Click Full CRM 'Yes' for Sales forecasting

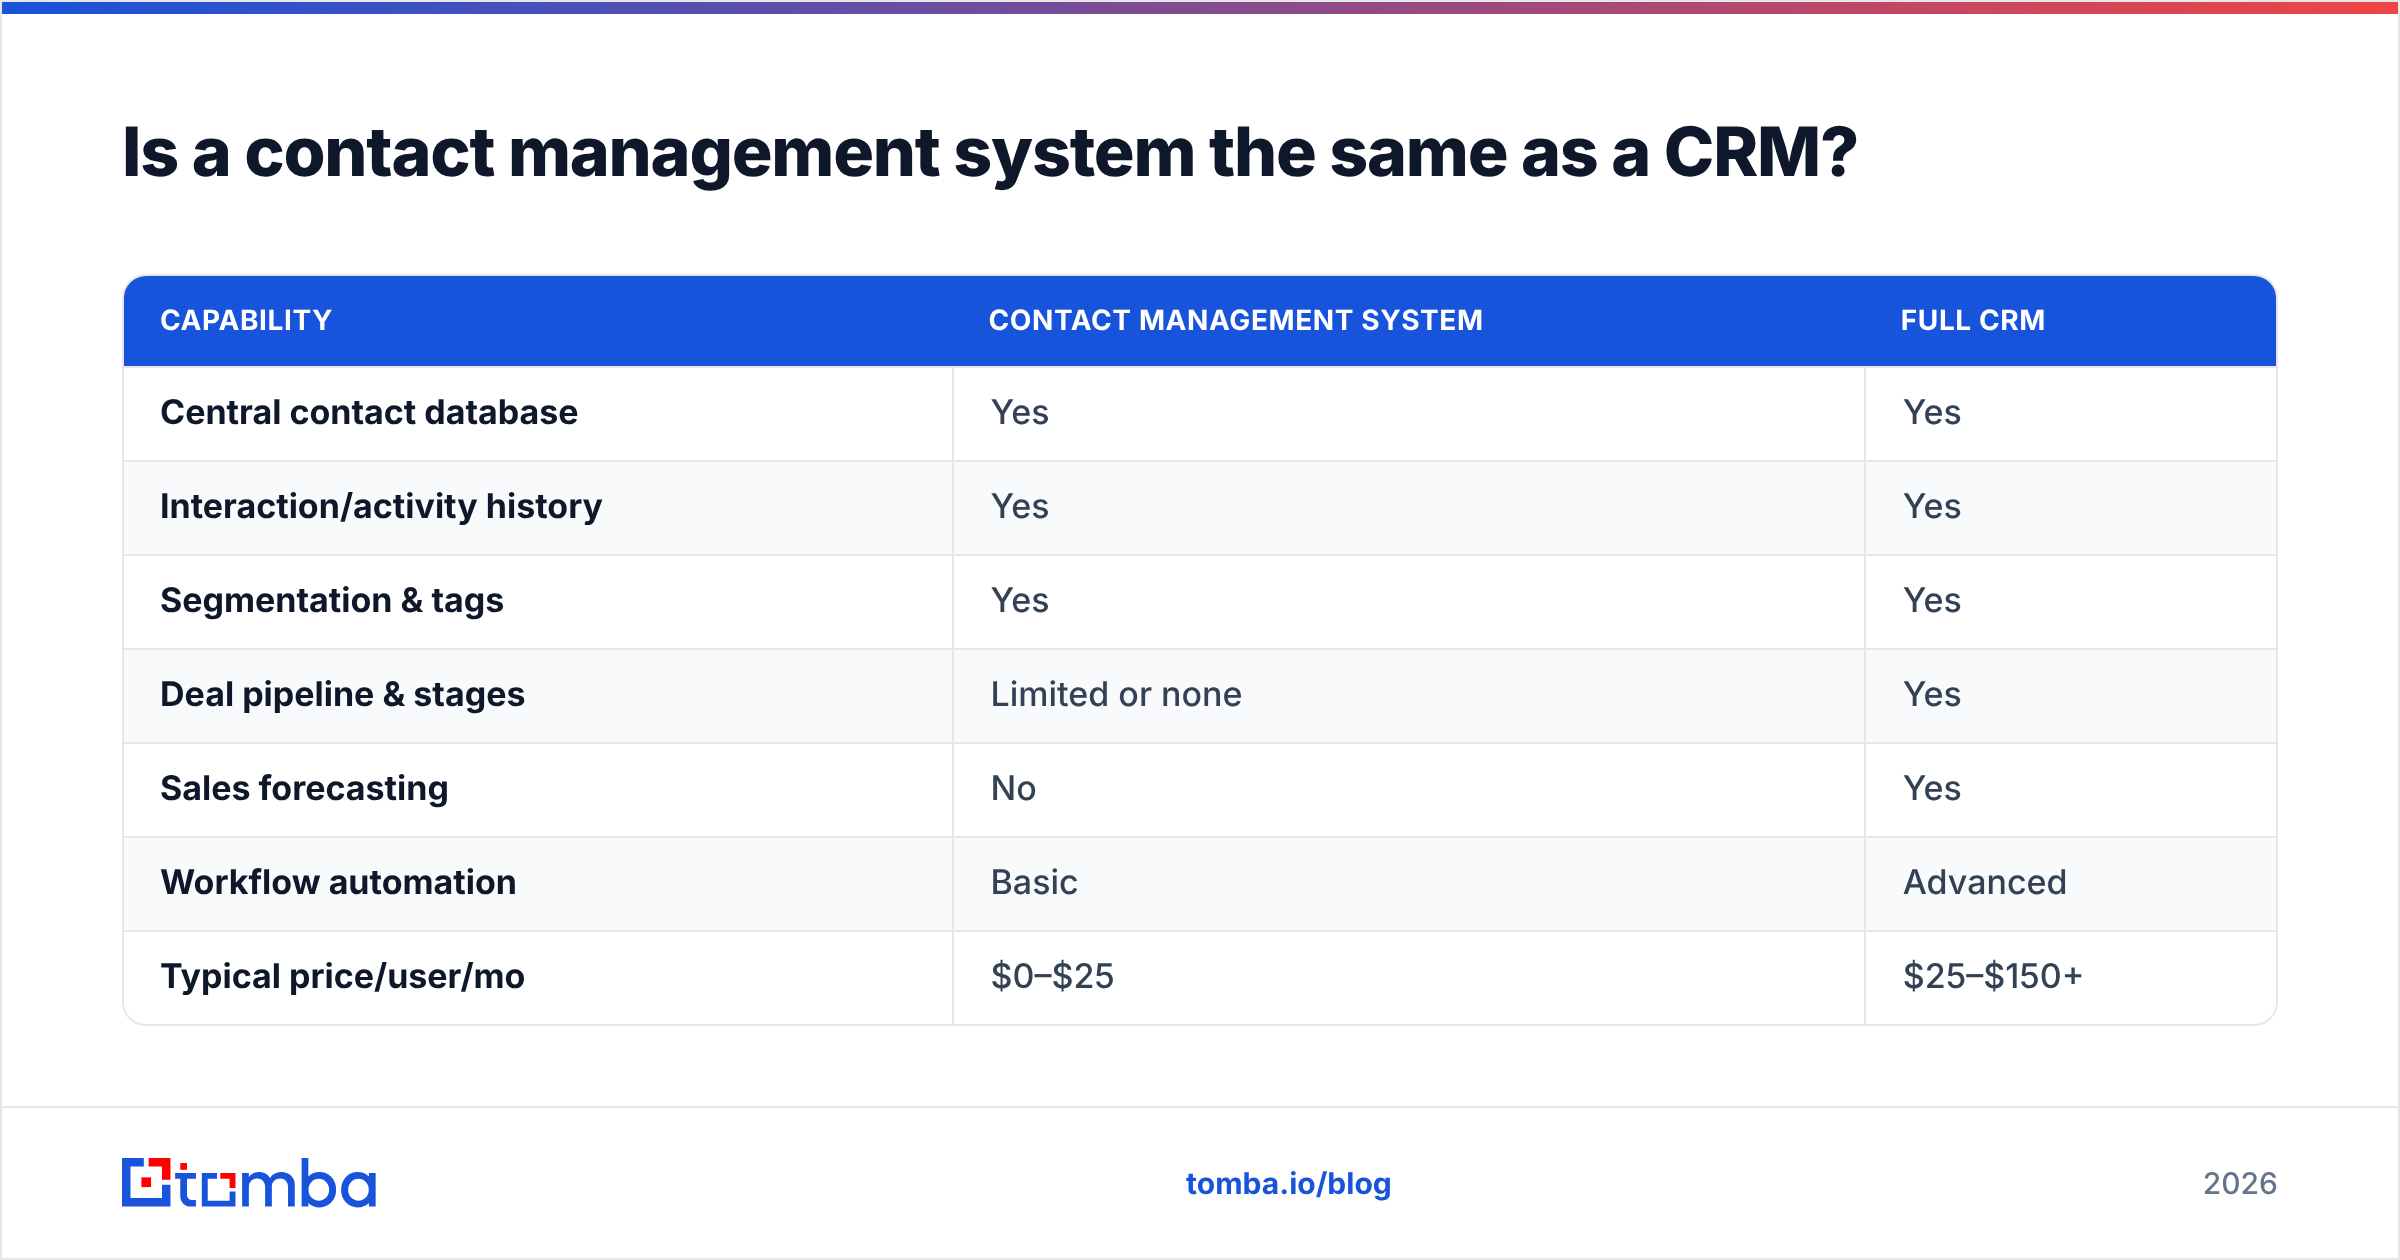pyautogui.click(x=1932, y=788)
